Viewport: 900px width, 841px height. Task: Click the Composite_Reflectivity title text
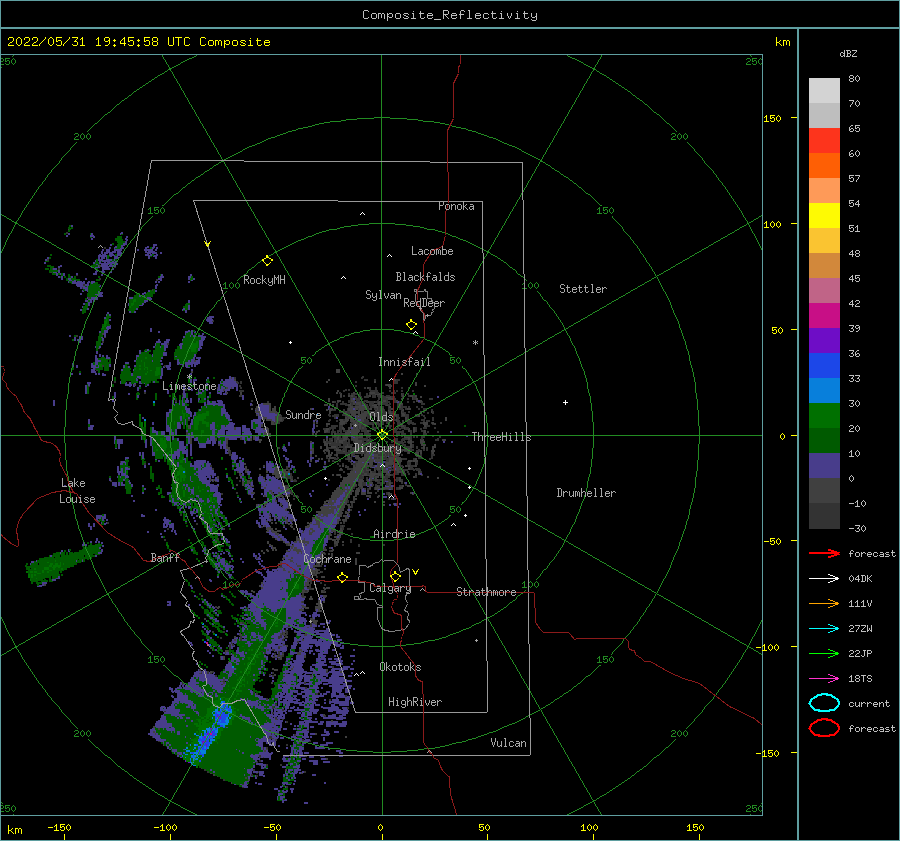[450, 15]
